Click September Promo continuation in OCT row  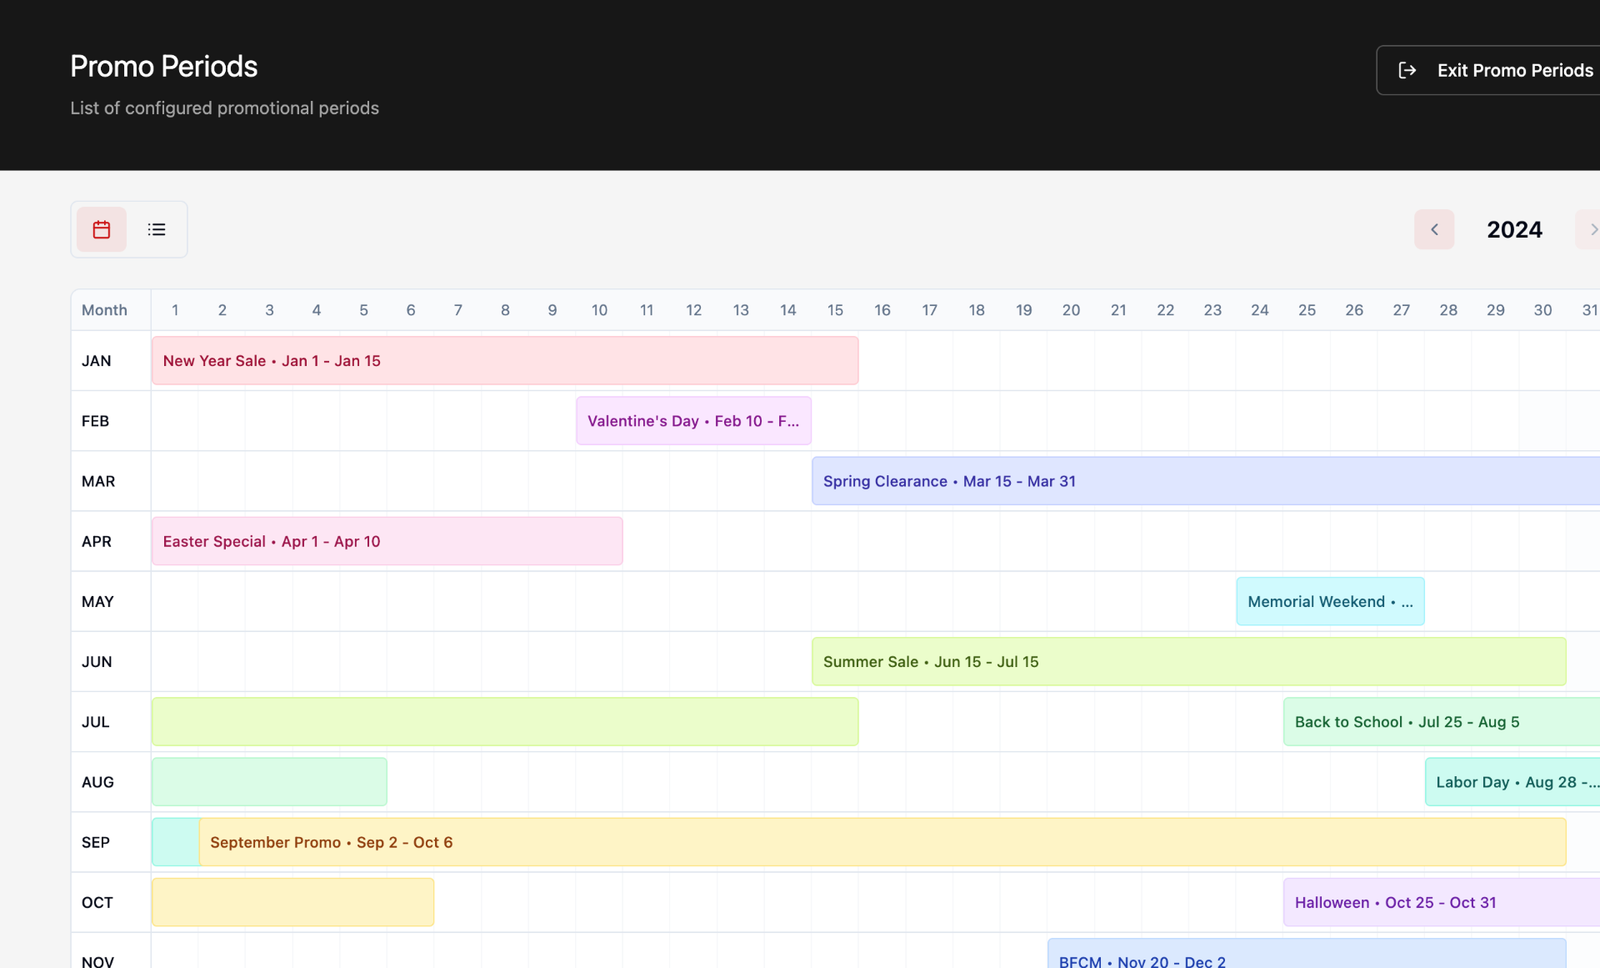click(293, 902)
